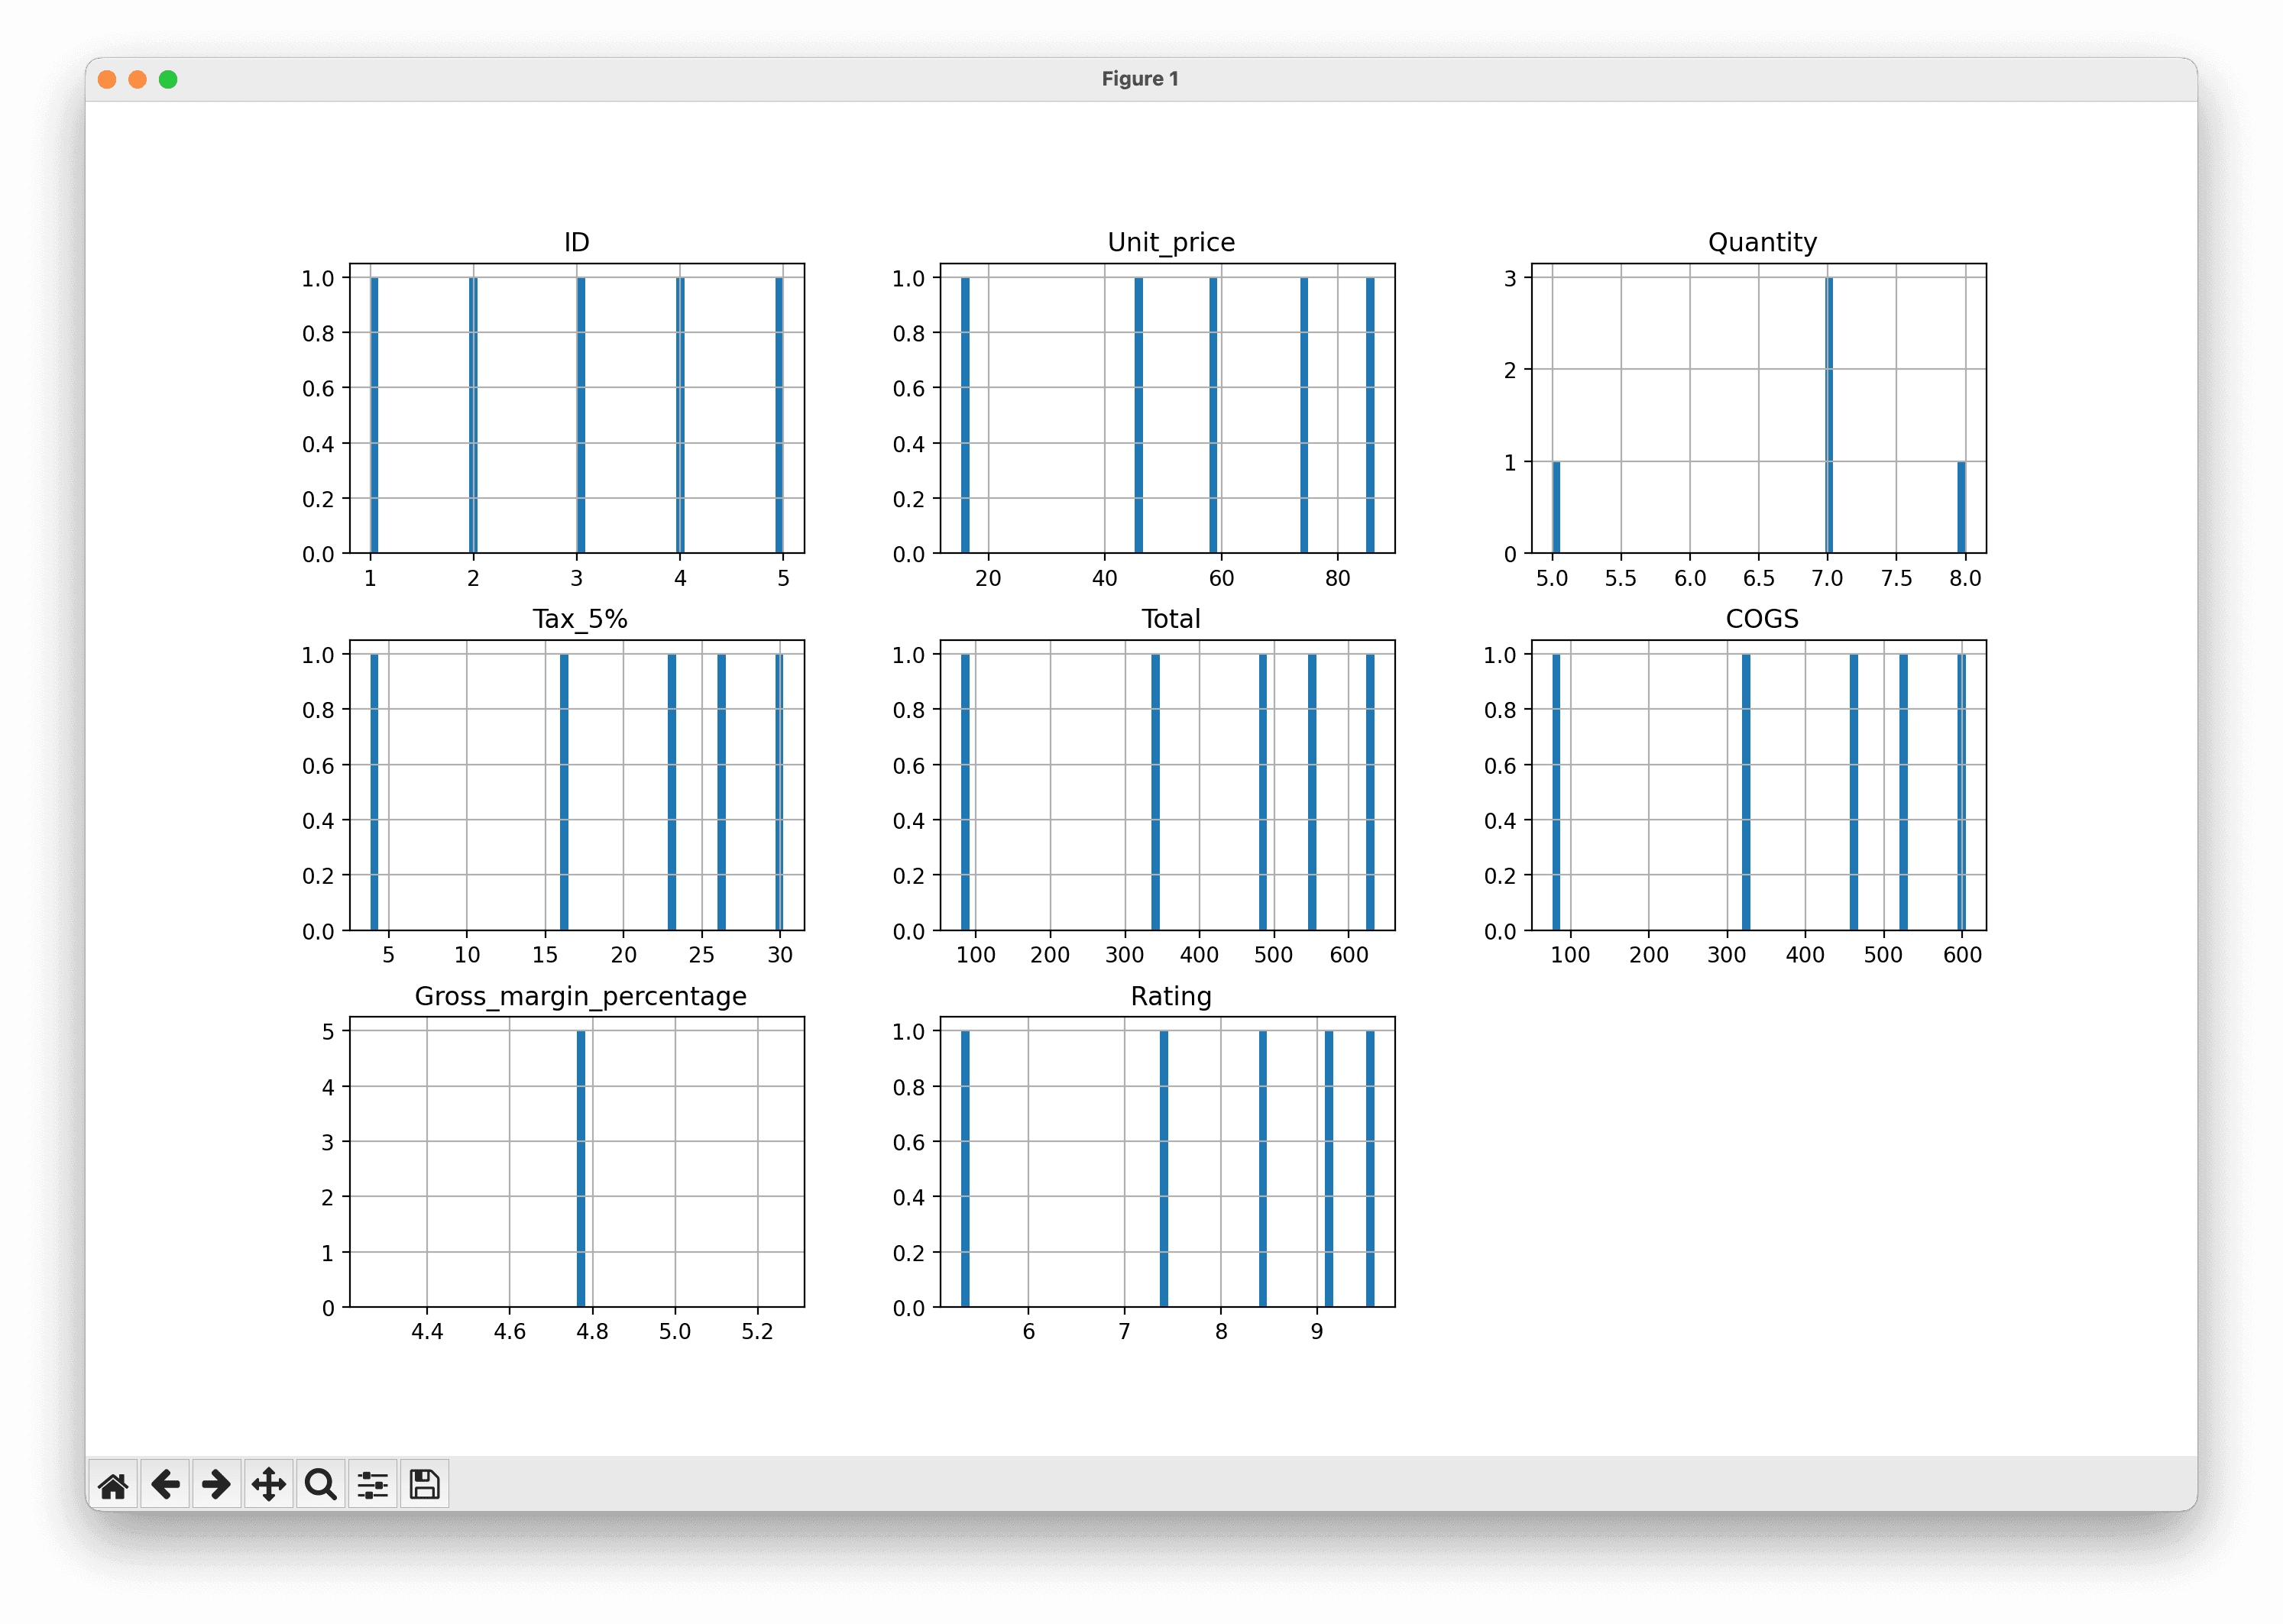Click Unit_price bar just below 20
Image resolution: width=2283 pixels, height=1624 pixels.
pos(965,415)
